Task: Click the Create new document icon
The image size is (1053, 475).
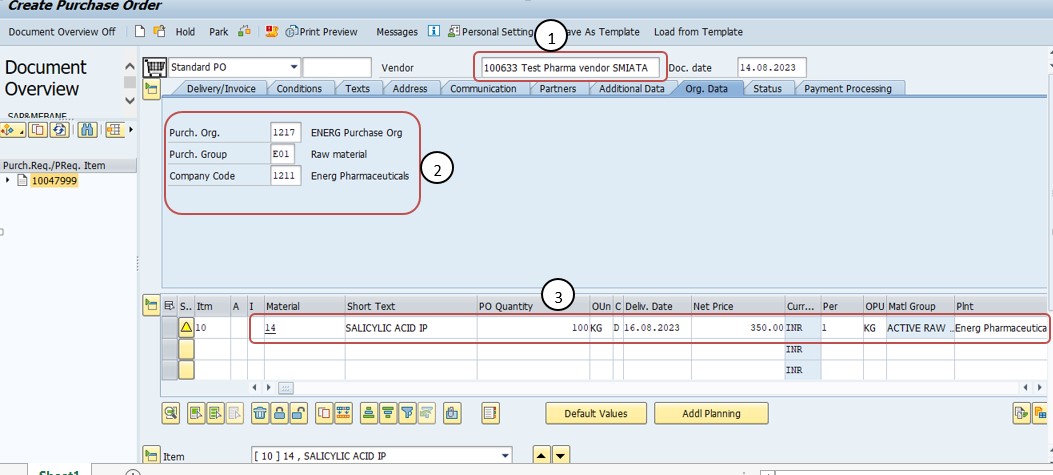Action: 140,32
